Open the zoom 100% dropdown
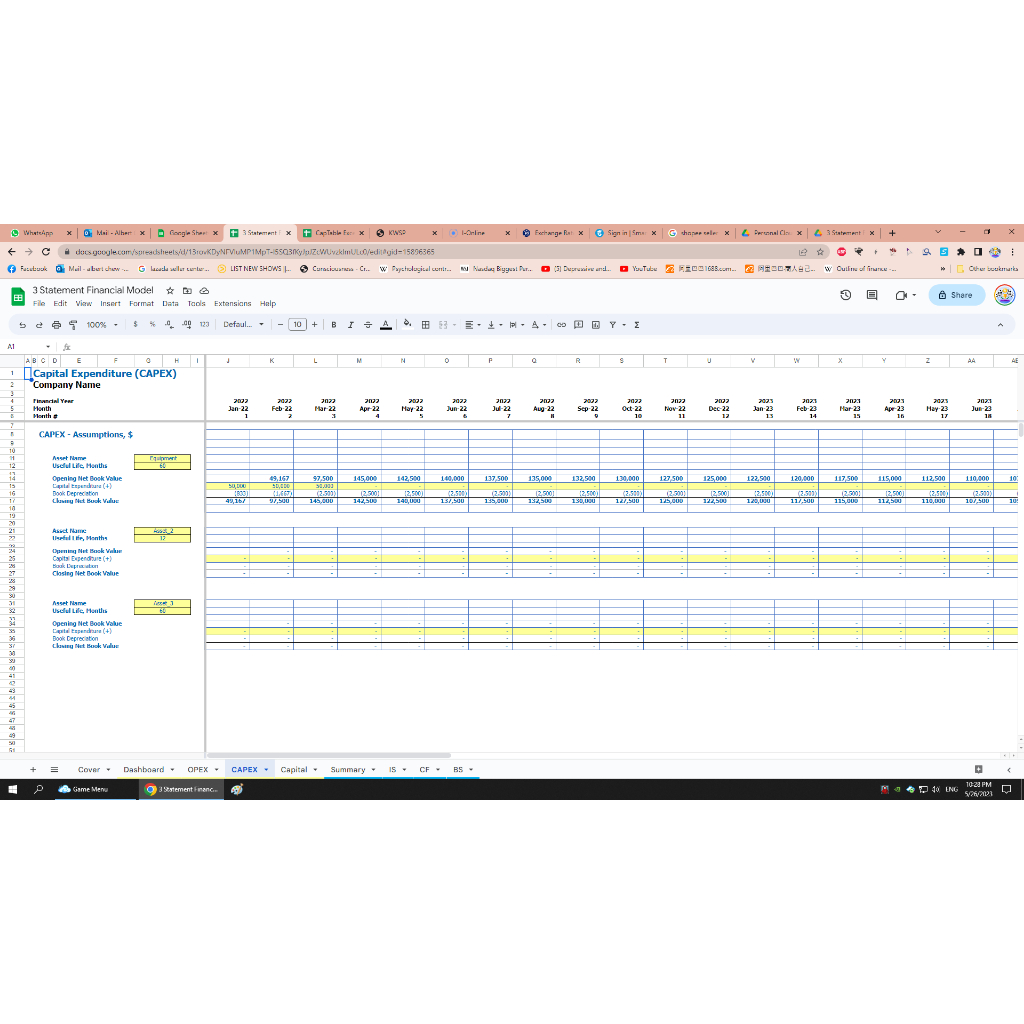This screenshot has width=1024, height=1024. 101,325
